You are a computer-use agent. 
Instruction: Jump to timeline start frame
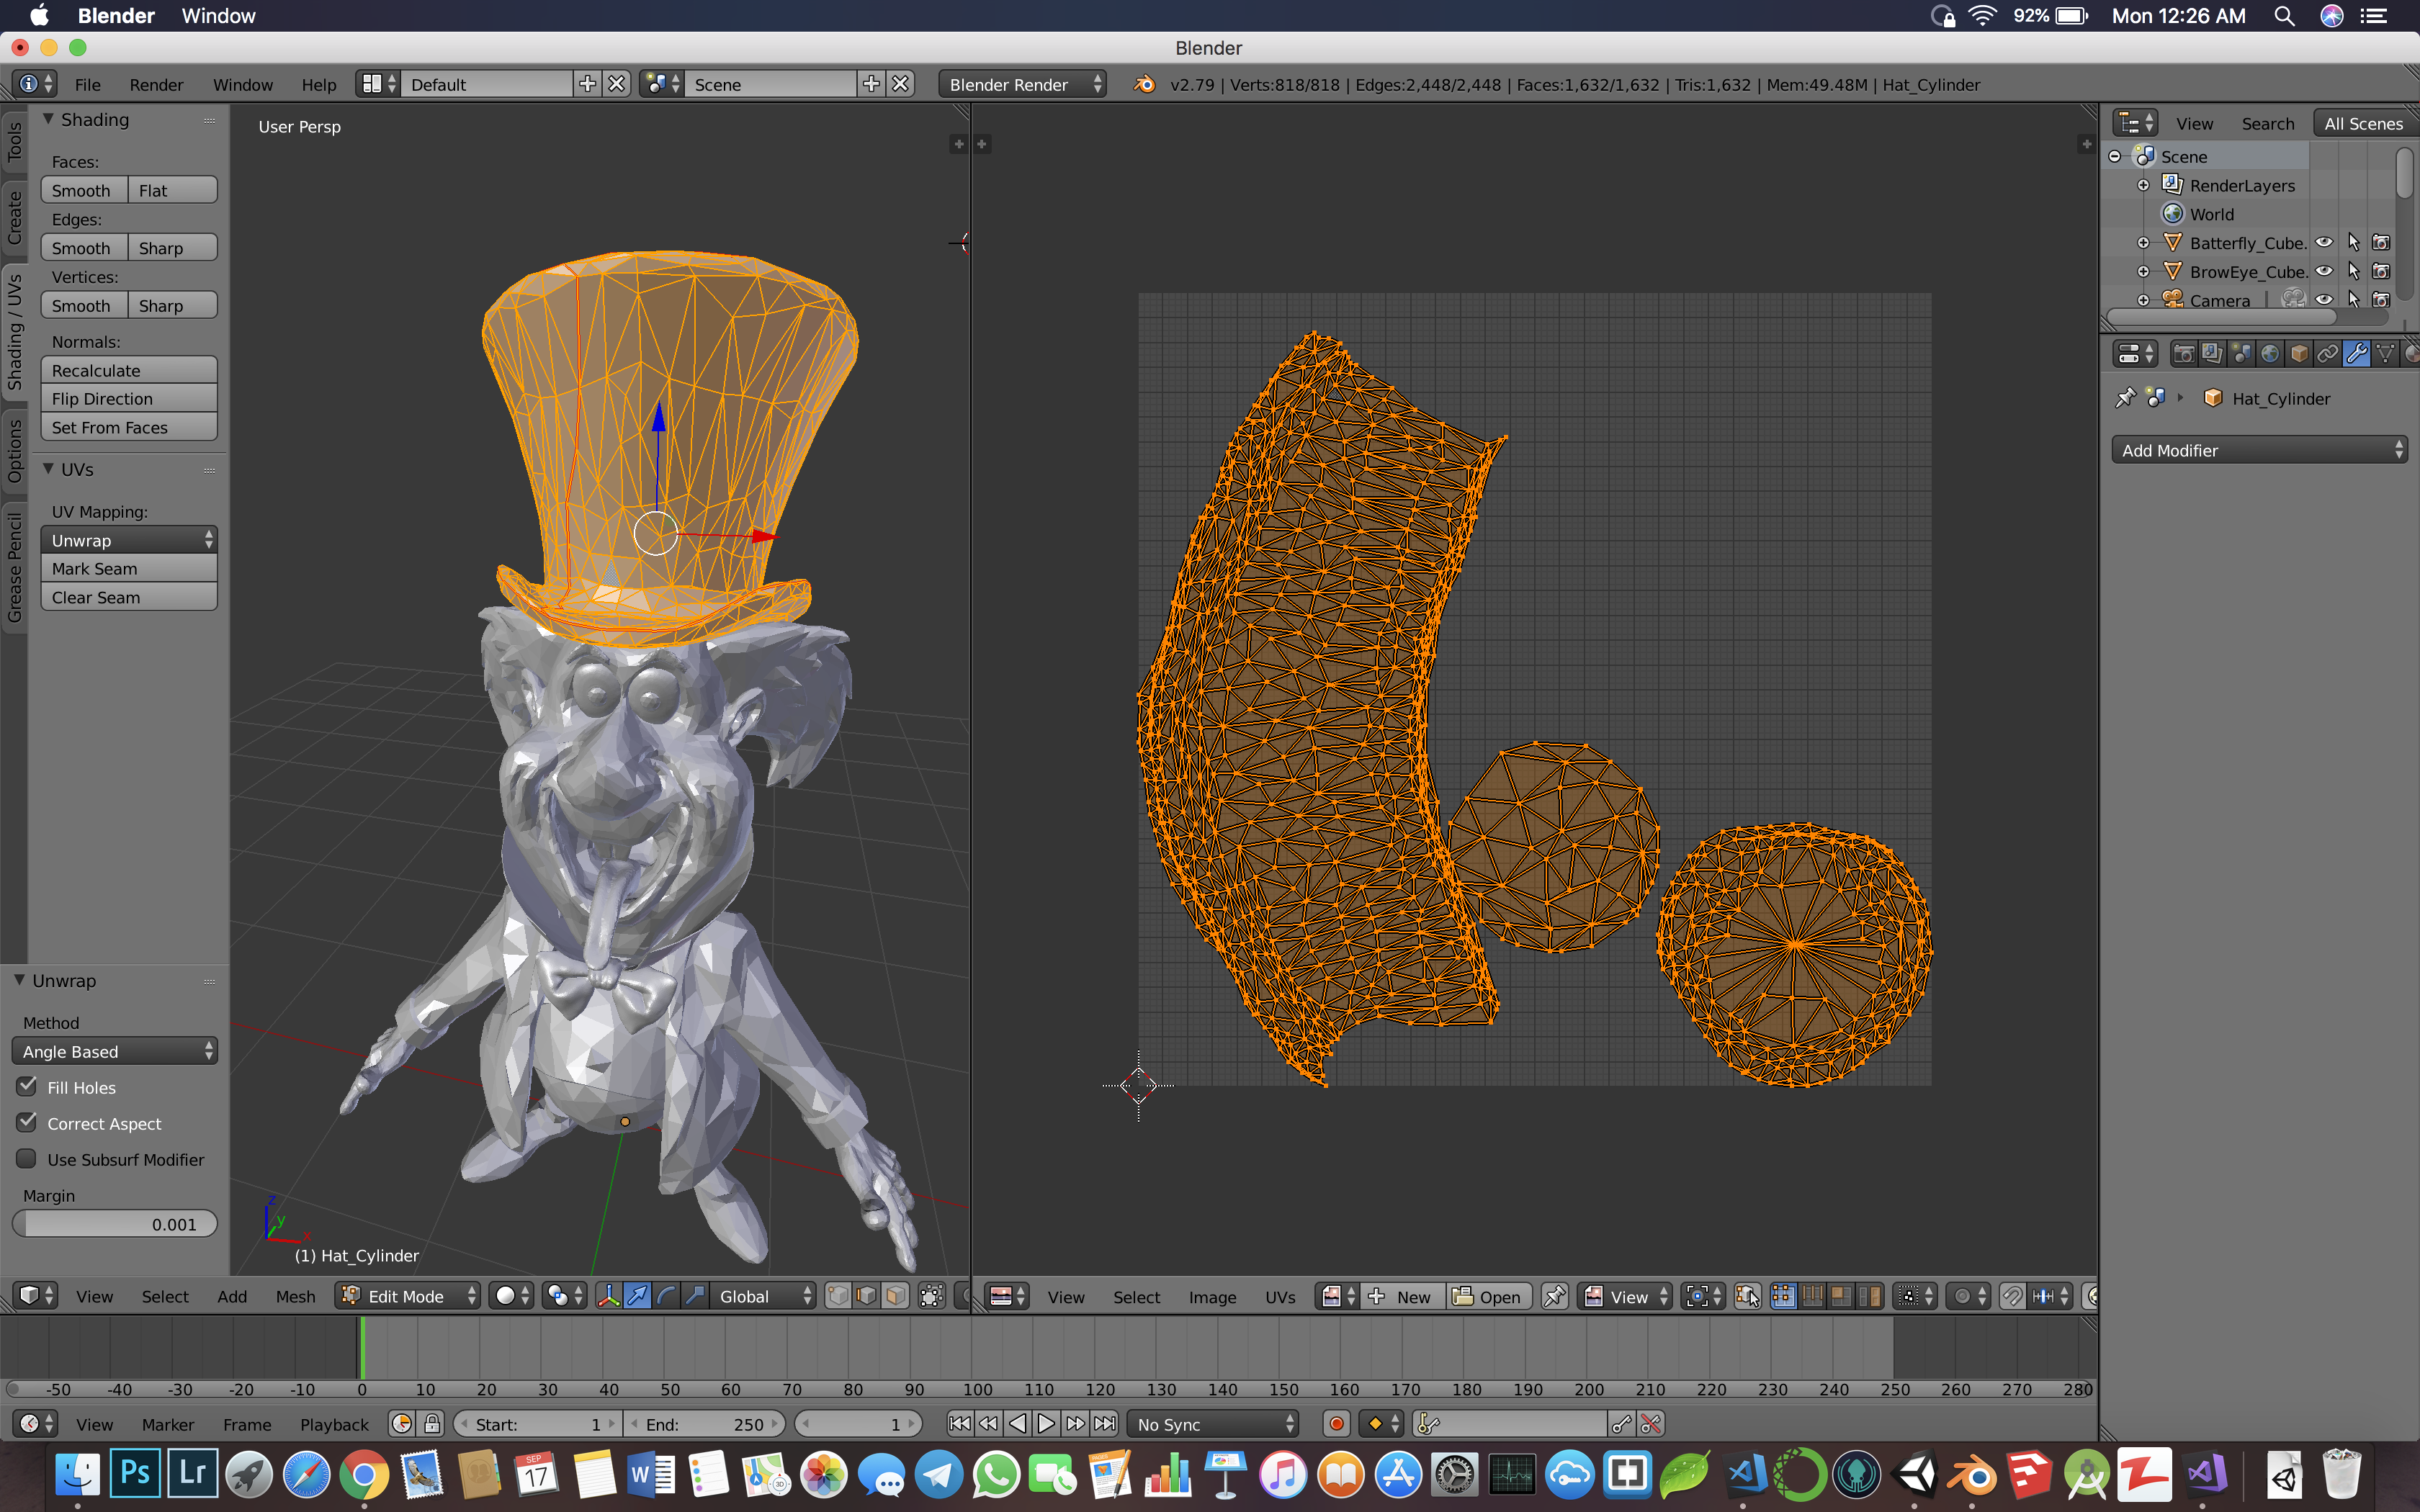(x=959, y=1424)
